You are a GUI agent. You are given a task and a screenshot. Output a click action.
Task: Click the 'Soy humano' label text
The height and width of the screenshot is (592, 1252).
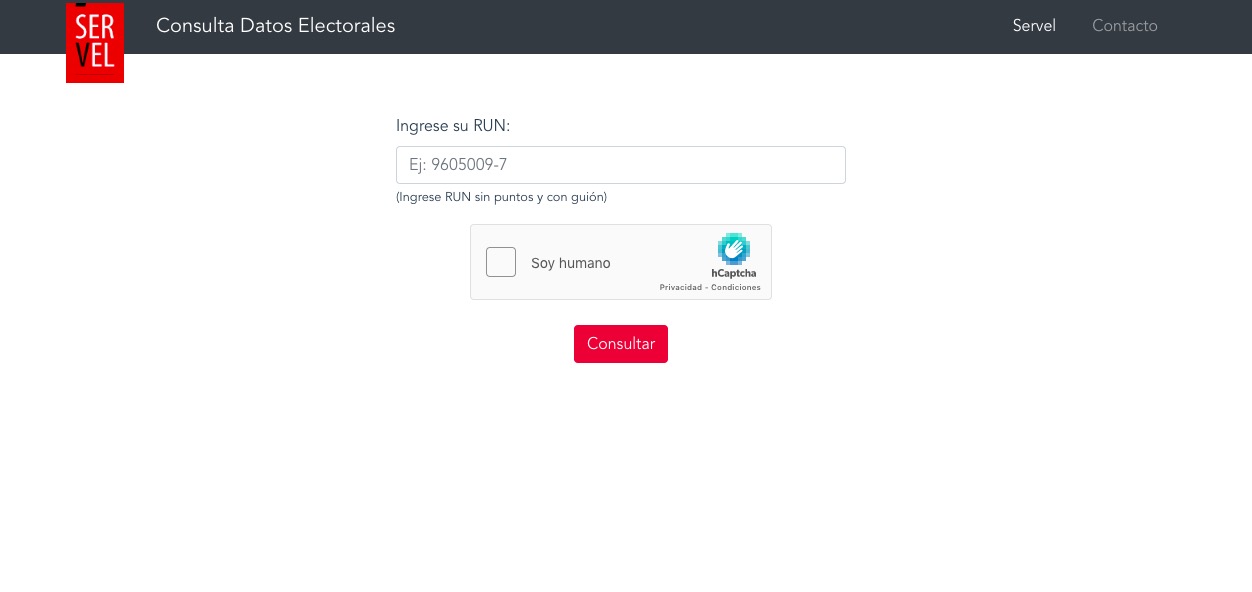tap(570, 263)
